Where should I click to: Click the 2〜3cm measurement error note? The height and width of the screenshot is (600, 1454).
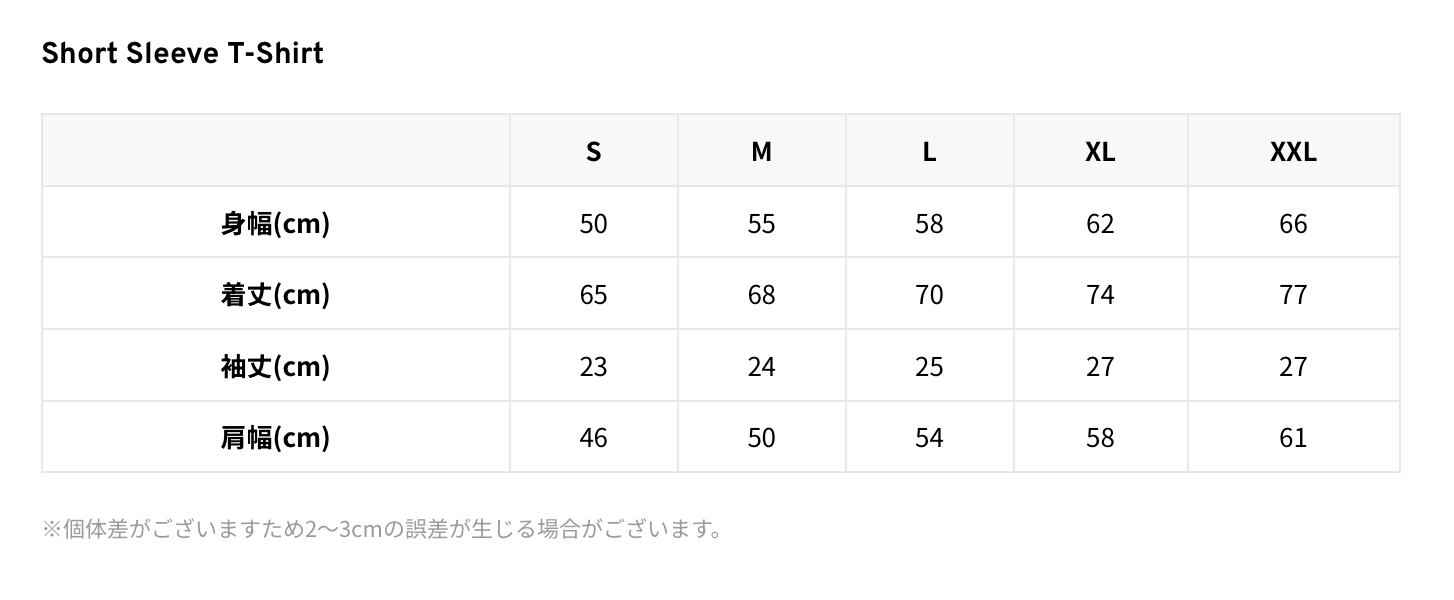coord(382,528)
